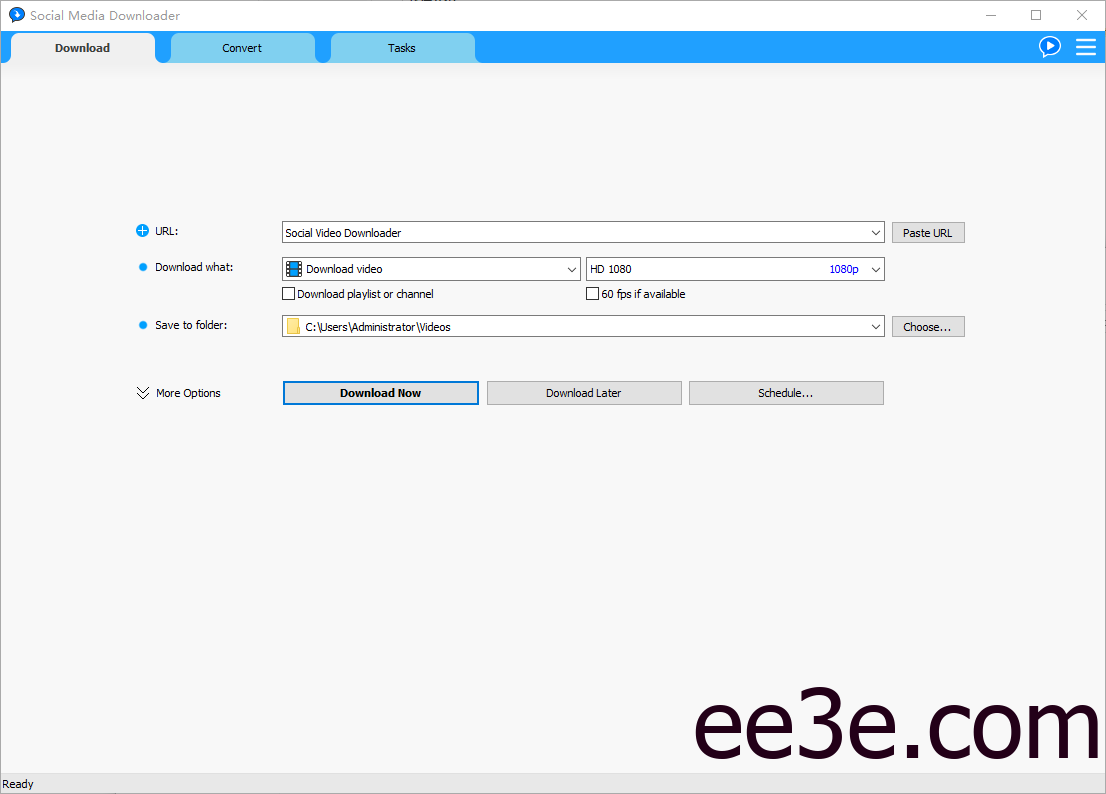Open the HD 1080 quality dropdown
1106x794 pixels.
point(735,269)
